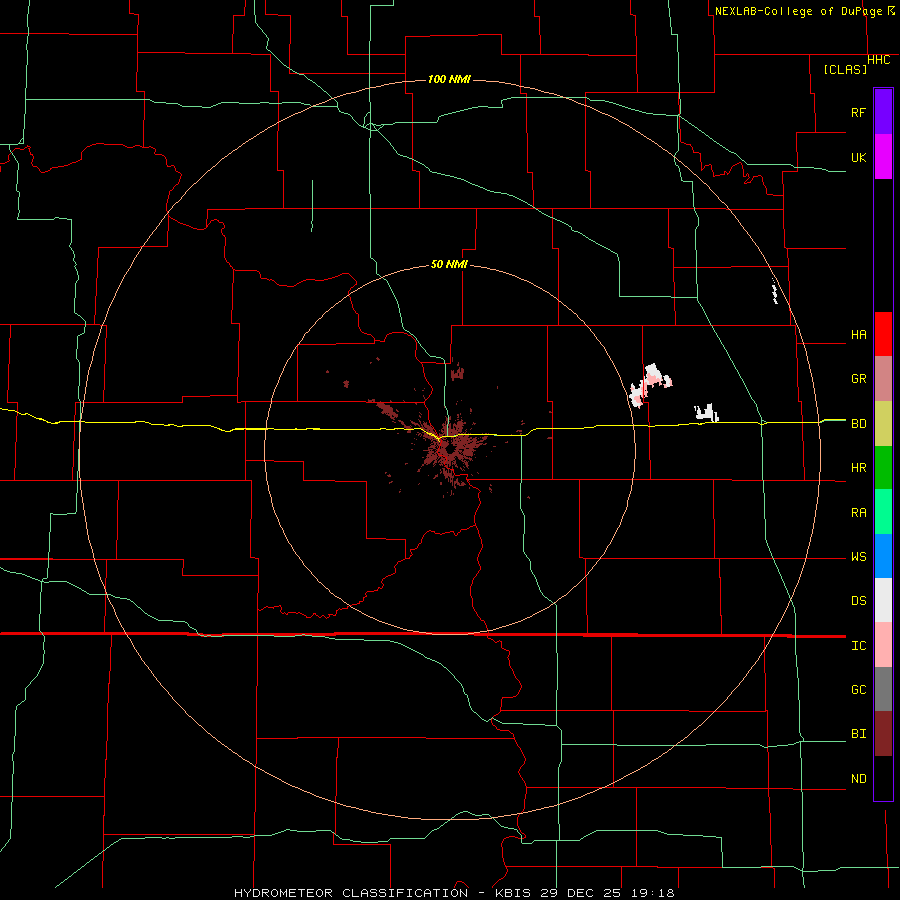900x900 pixels.
Task: Click the gray GC legend color swatch
Action: [x=883, y=689]
